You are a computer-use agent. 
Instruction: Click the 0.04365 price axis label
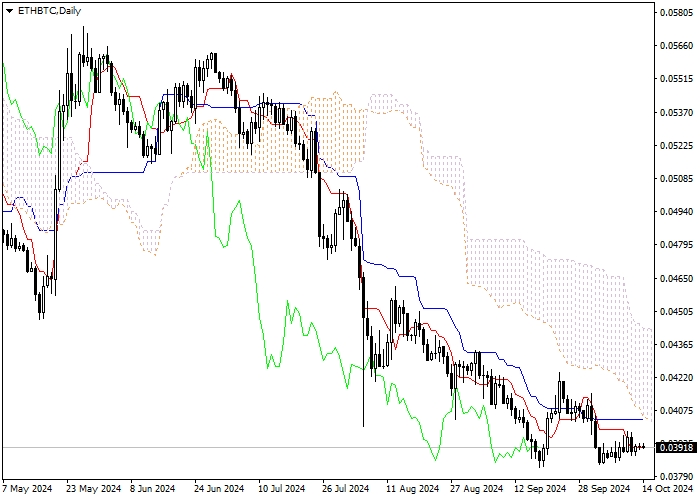677,345
